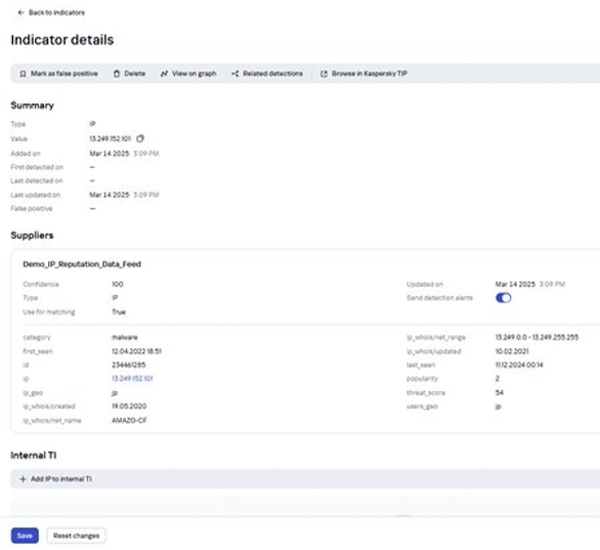This screenshot has height=550, width=600.
Task: Click the Save button
Action: [x=25, y=535]
